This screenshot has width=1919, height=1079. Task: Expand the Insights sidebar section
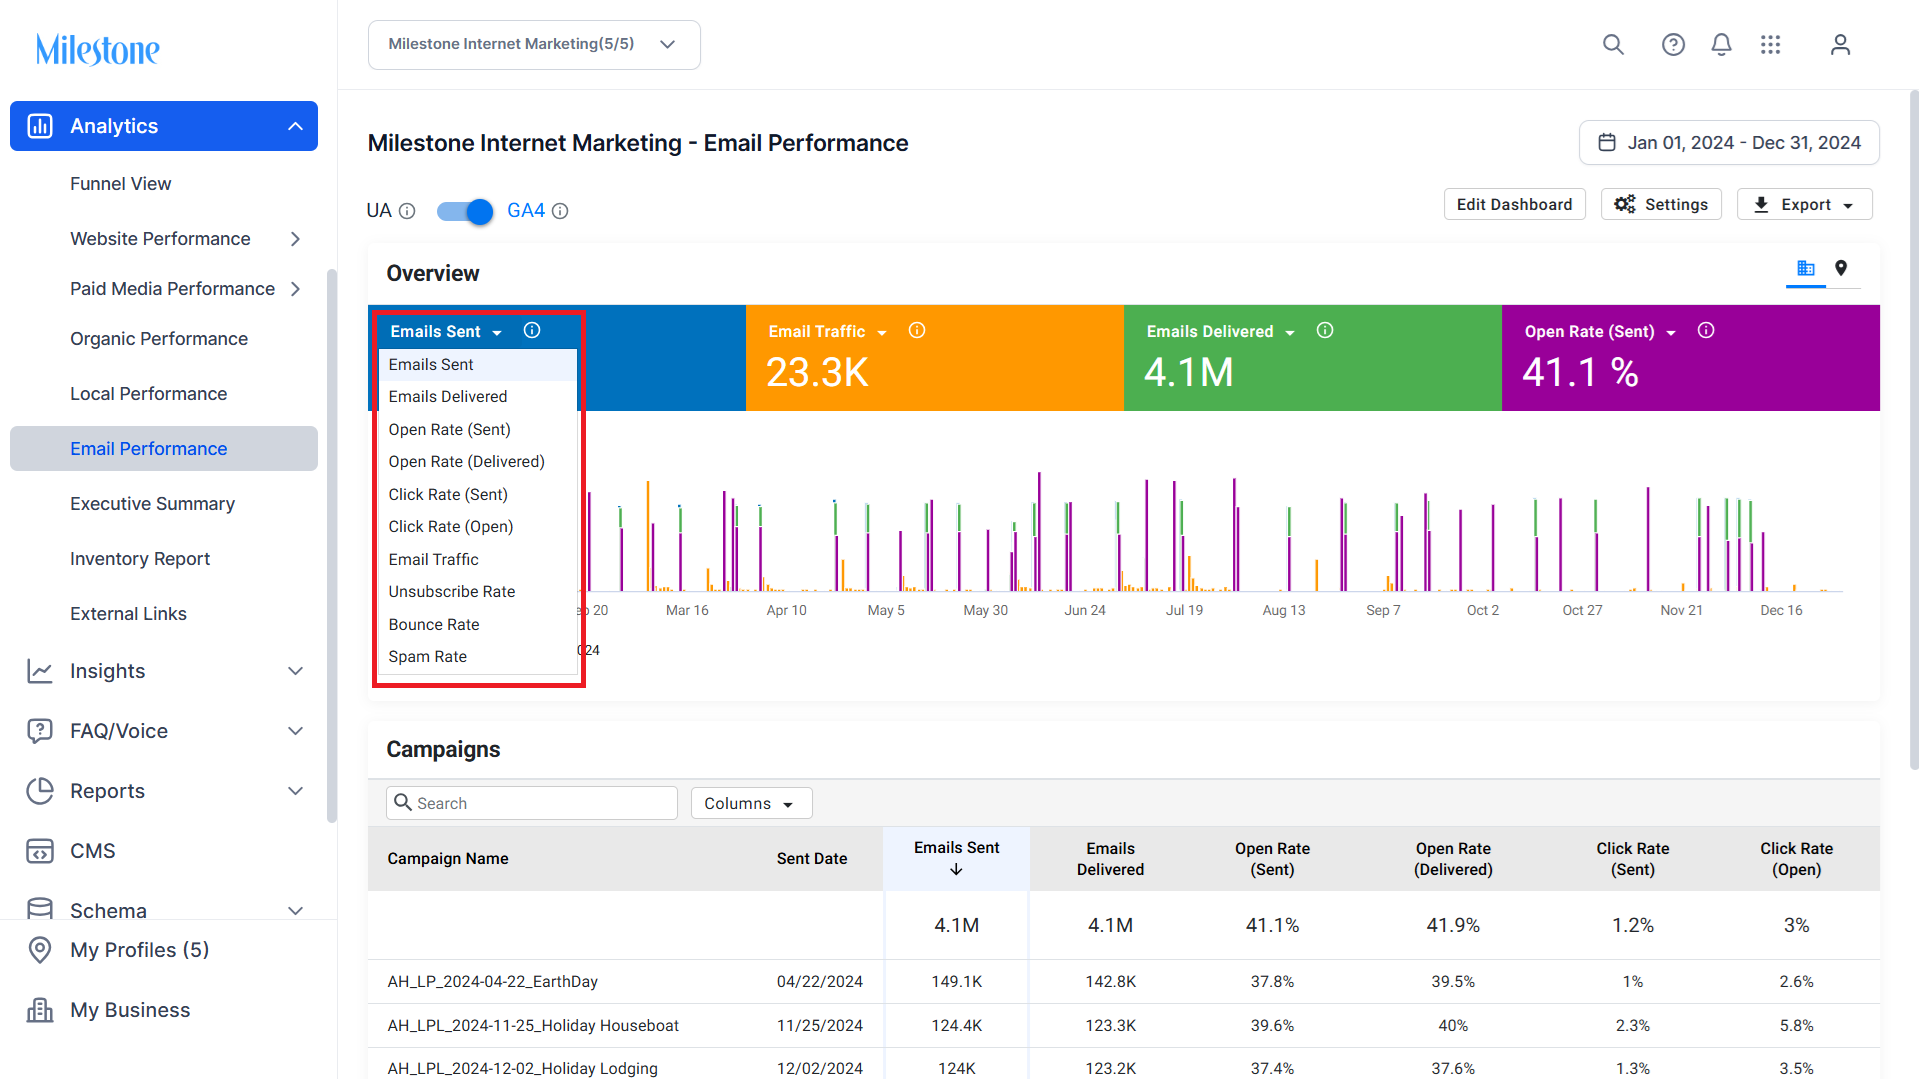(x=164, y=671)
